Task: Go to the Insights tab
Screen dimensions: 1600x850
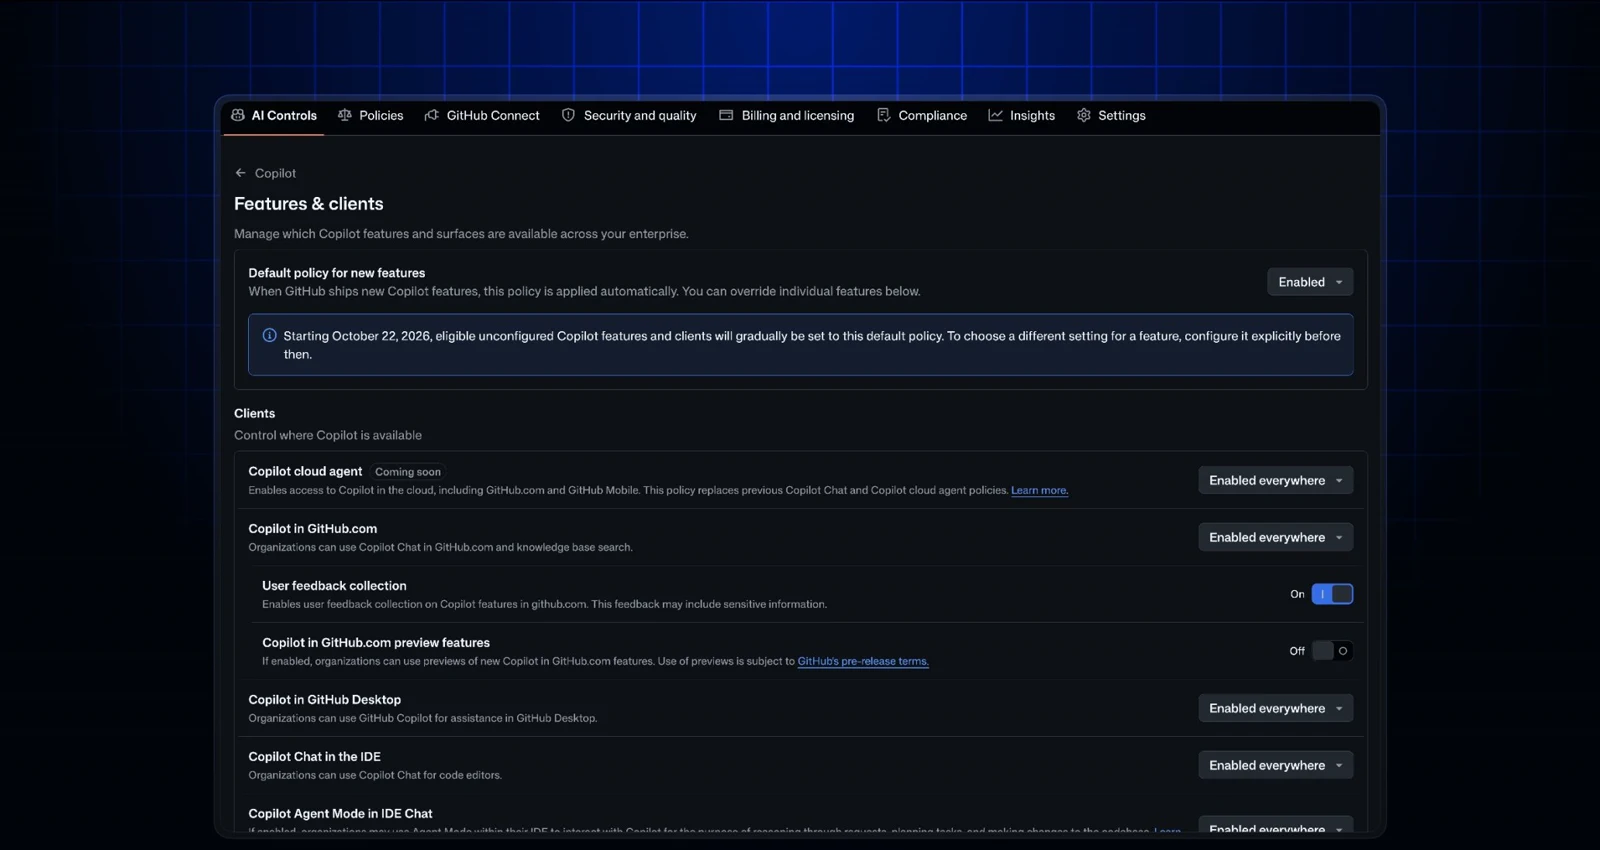Action: 1022,115
